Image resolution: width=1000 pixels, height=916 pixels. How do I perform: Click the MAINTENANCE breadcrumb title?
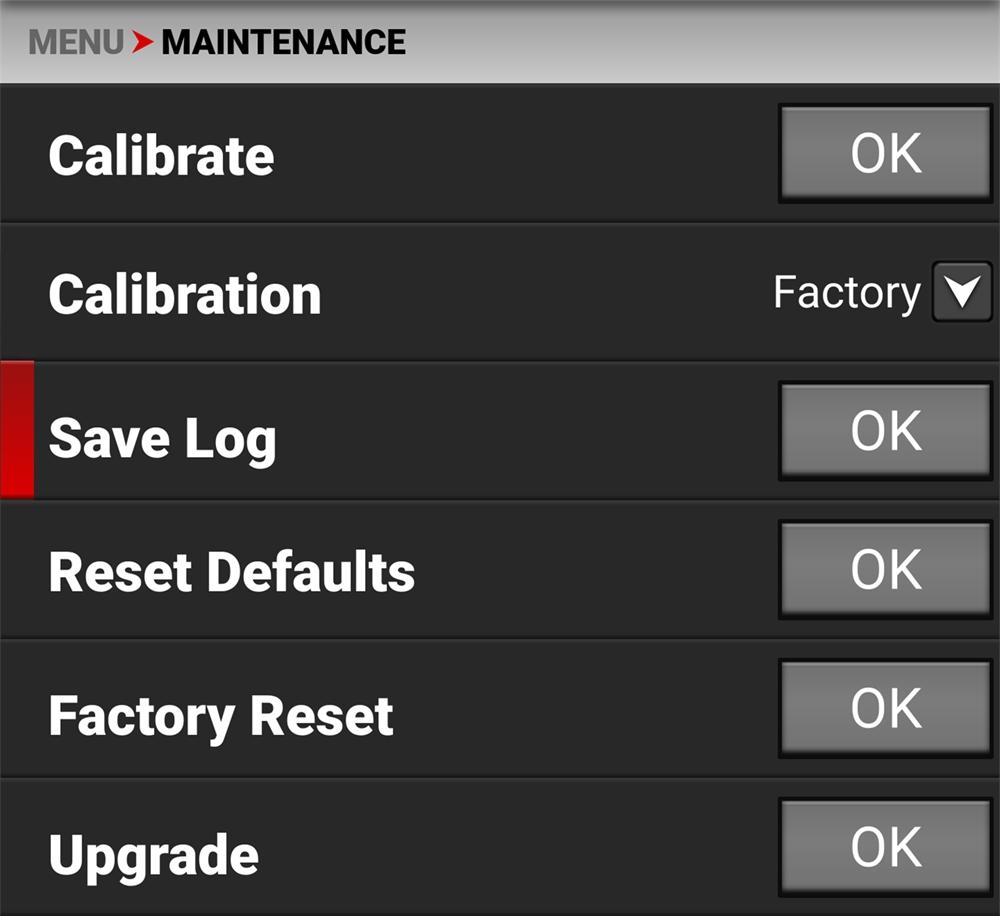pos(283,43)
